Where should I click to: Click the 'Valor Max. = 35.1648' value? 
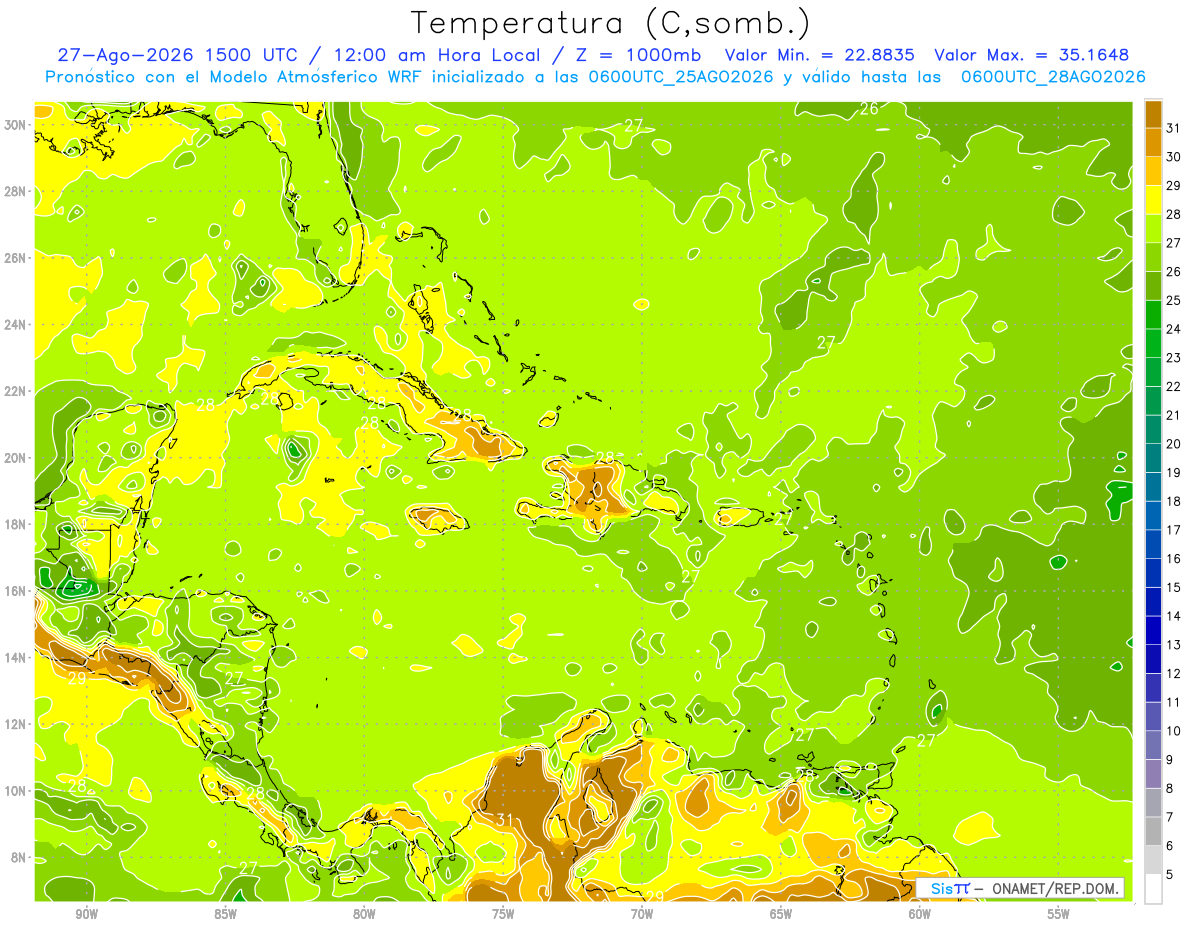(x=1031, y=55)
